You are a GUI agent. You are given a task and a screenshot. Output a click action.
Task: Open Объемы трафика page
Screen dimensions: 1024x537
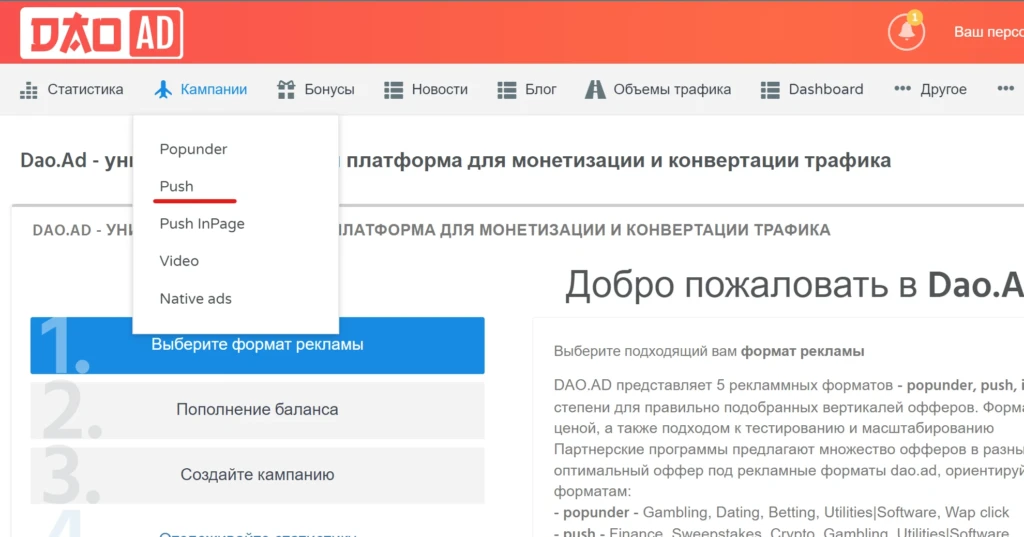672,90
